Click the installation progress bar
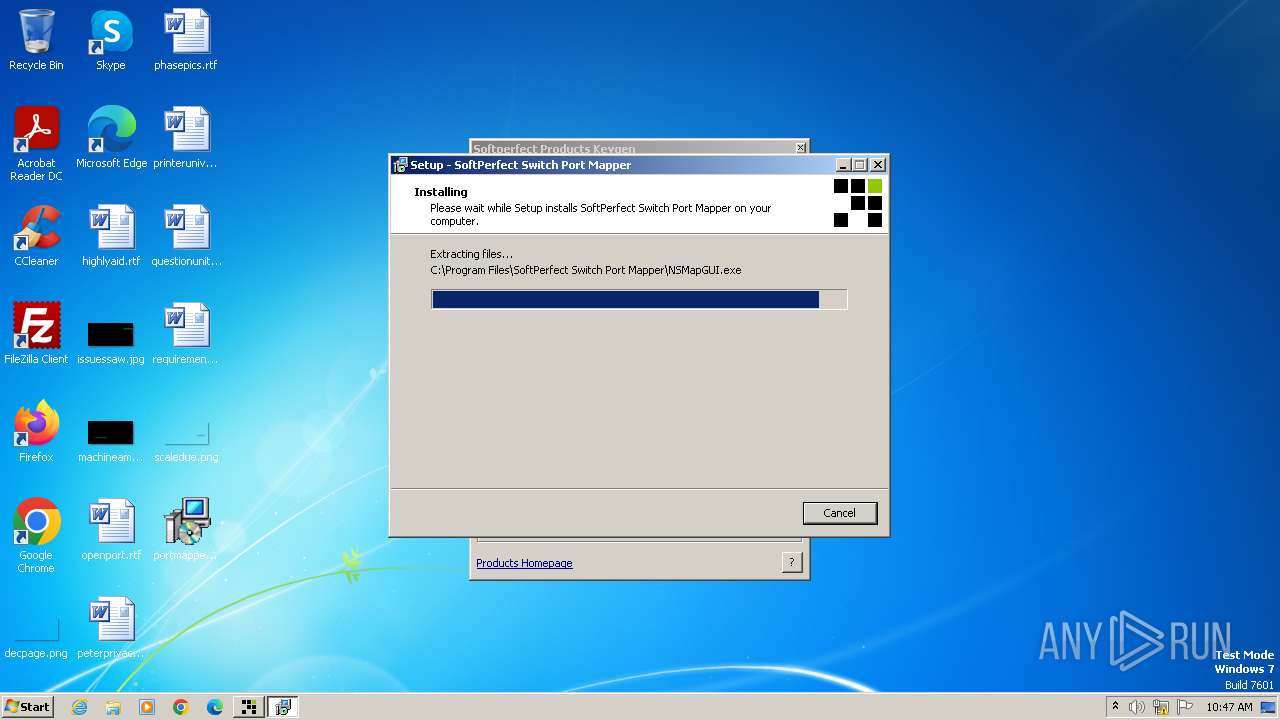The width and height of the screenshot is (1280, 720). (639, 299)
